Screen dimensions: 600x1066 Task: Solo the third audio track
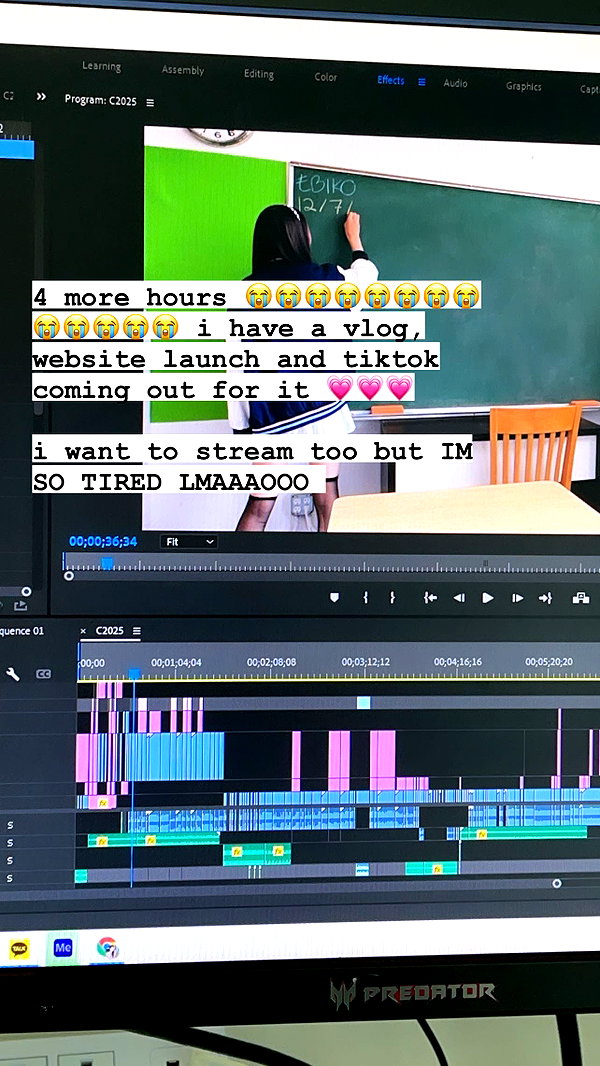pos(10,861)
